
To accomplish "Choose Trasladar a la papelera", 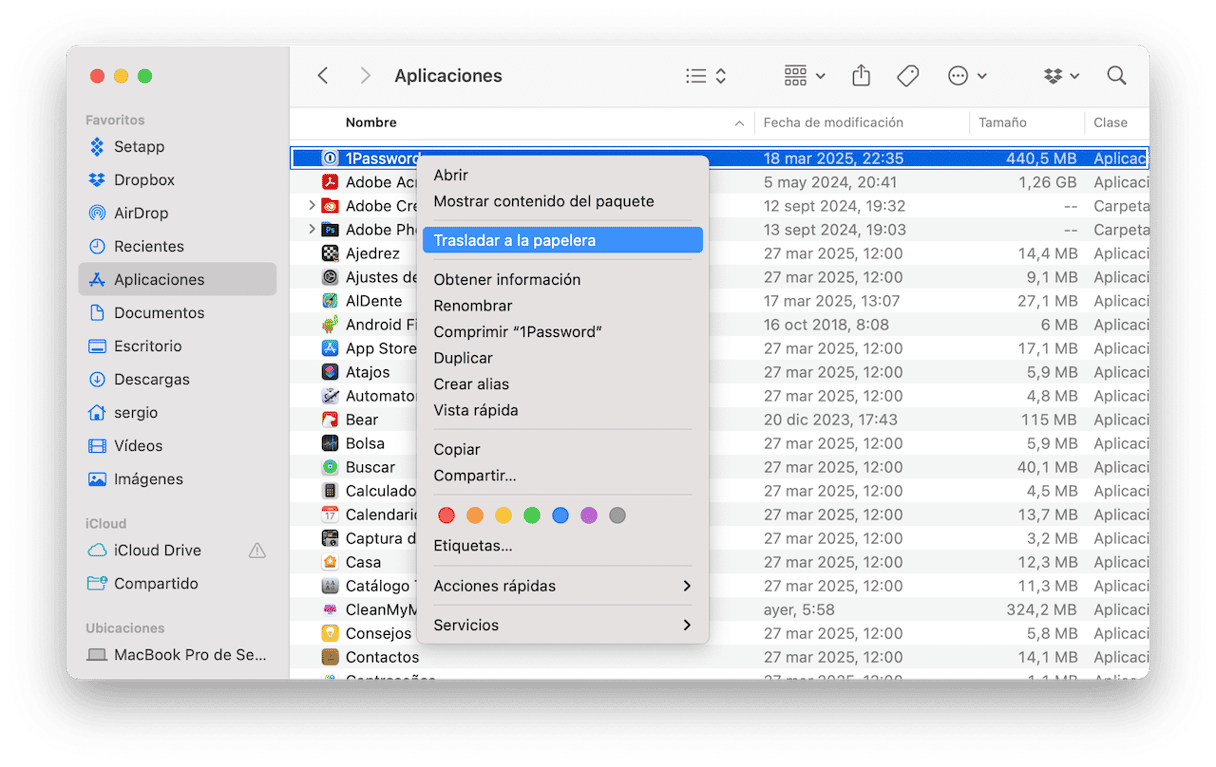I will 563,240.
